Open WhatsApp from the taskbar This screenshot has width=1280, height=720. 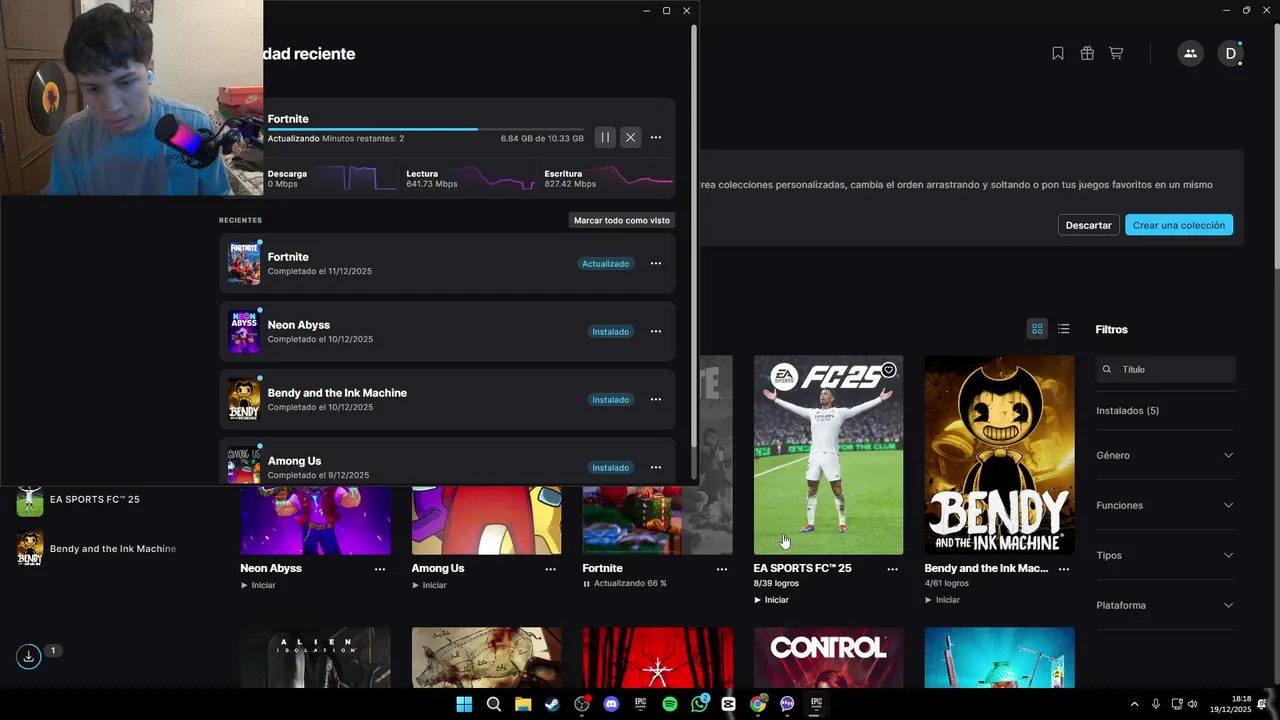(x=699, y=704)
